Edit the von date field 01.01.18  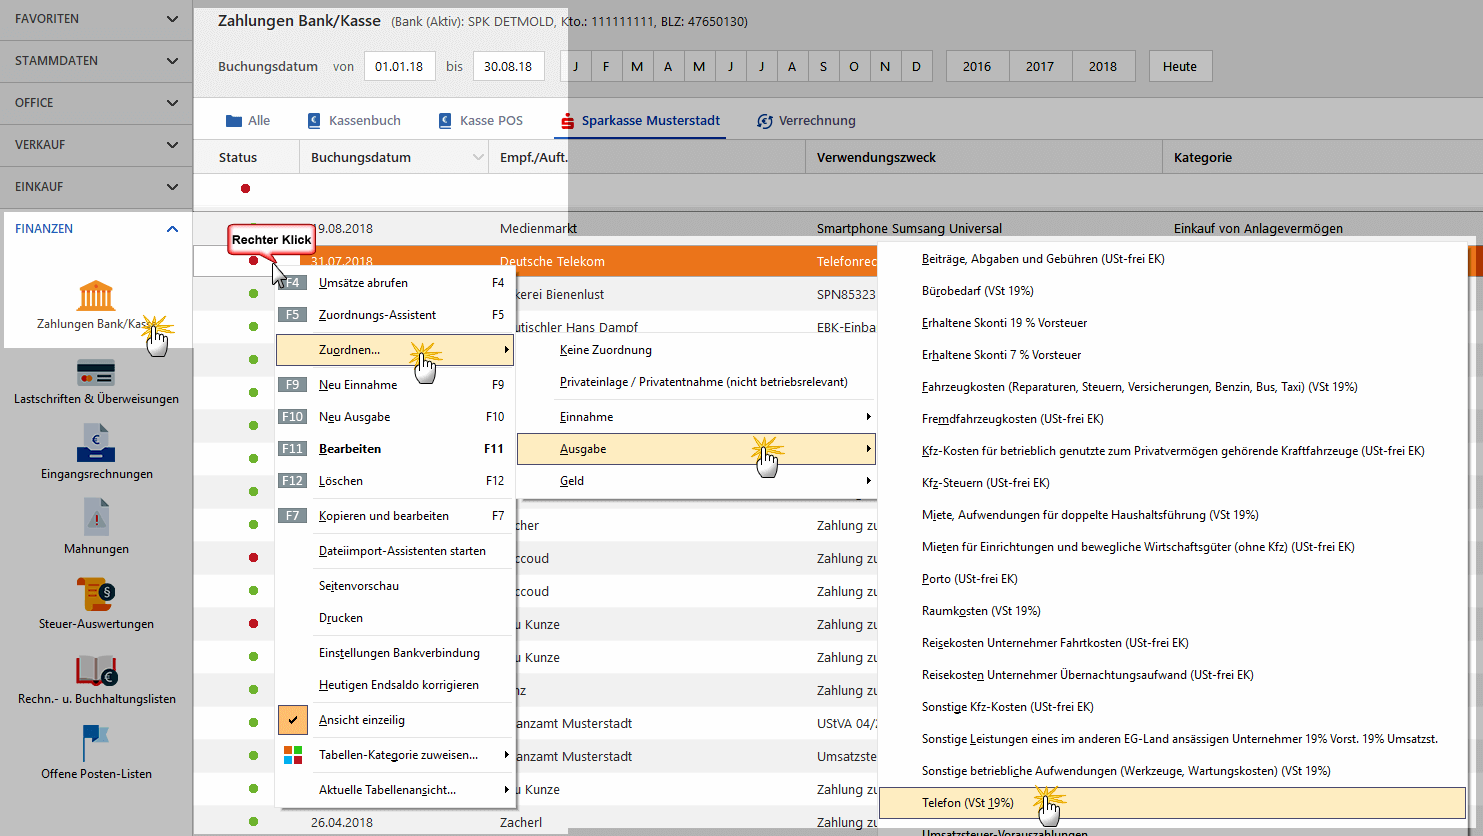[x=399, y=66]
